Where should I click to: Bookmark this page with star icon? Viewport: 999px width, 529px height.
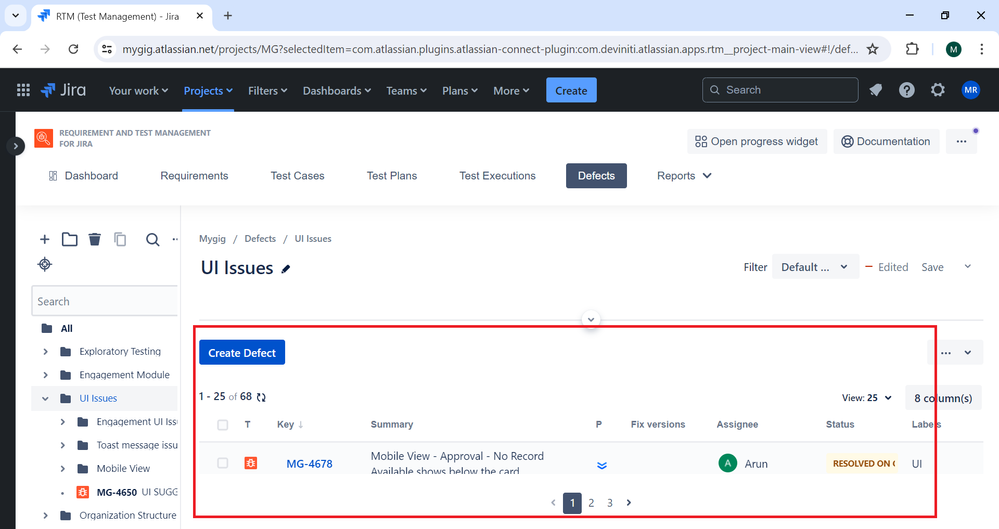[x=873, y=49]
